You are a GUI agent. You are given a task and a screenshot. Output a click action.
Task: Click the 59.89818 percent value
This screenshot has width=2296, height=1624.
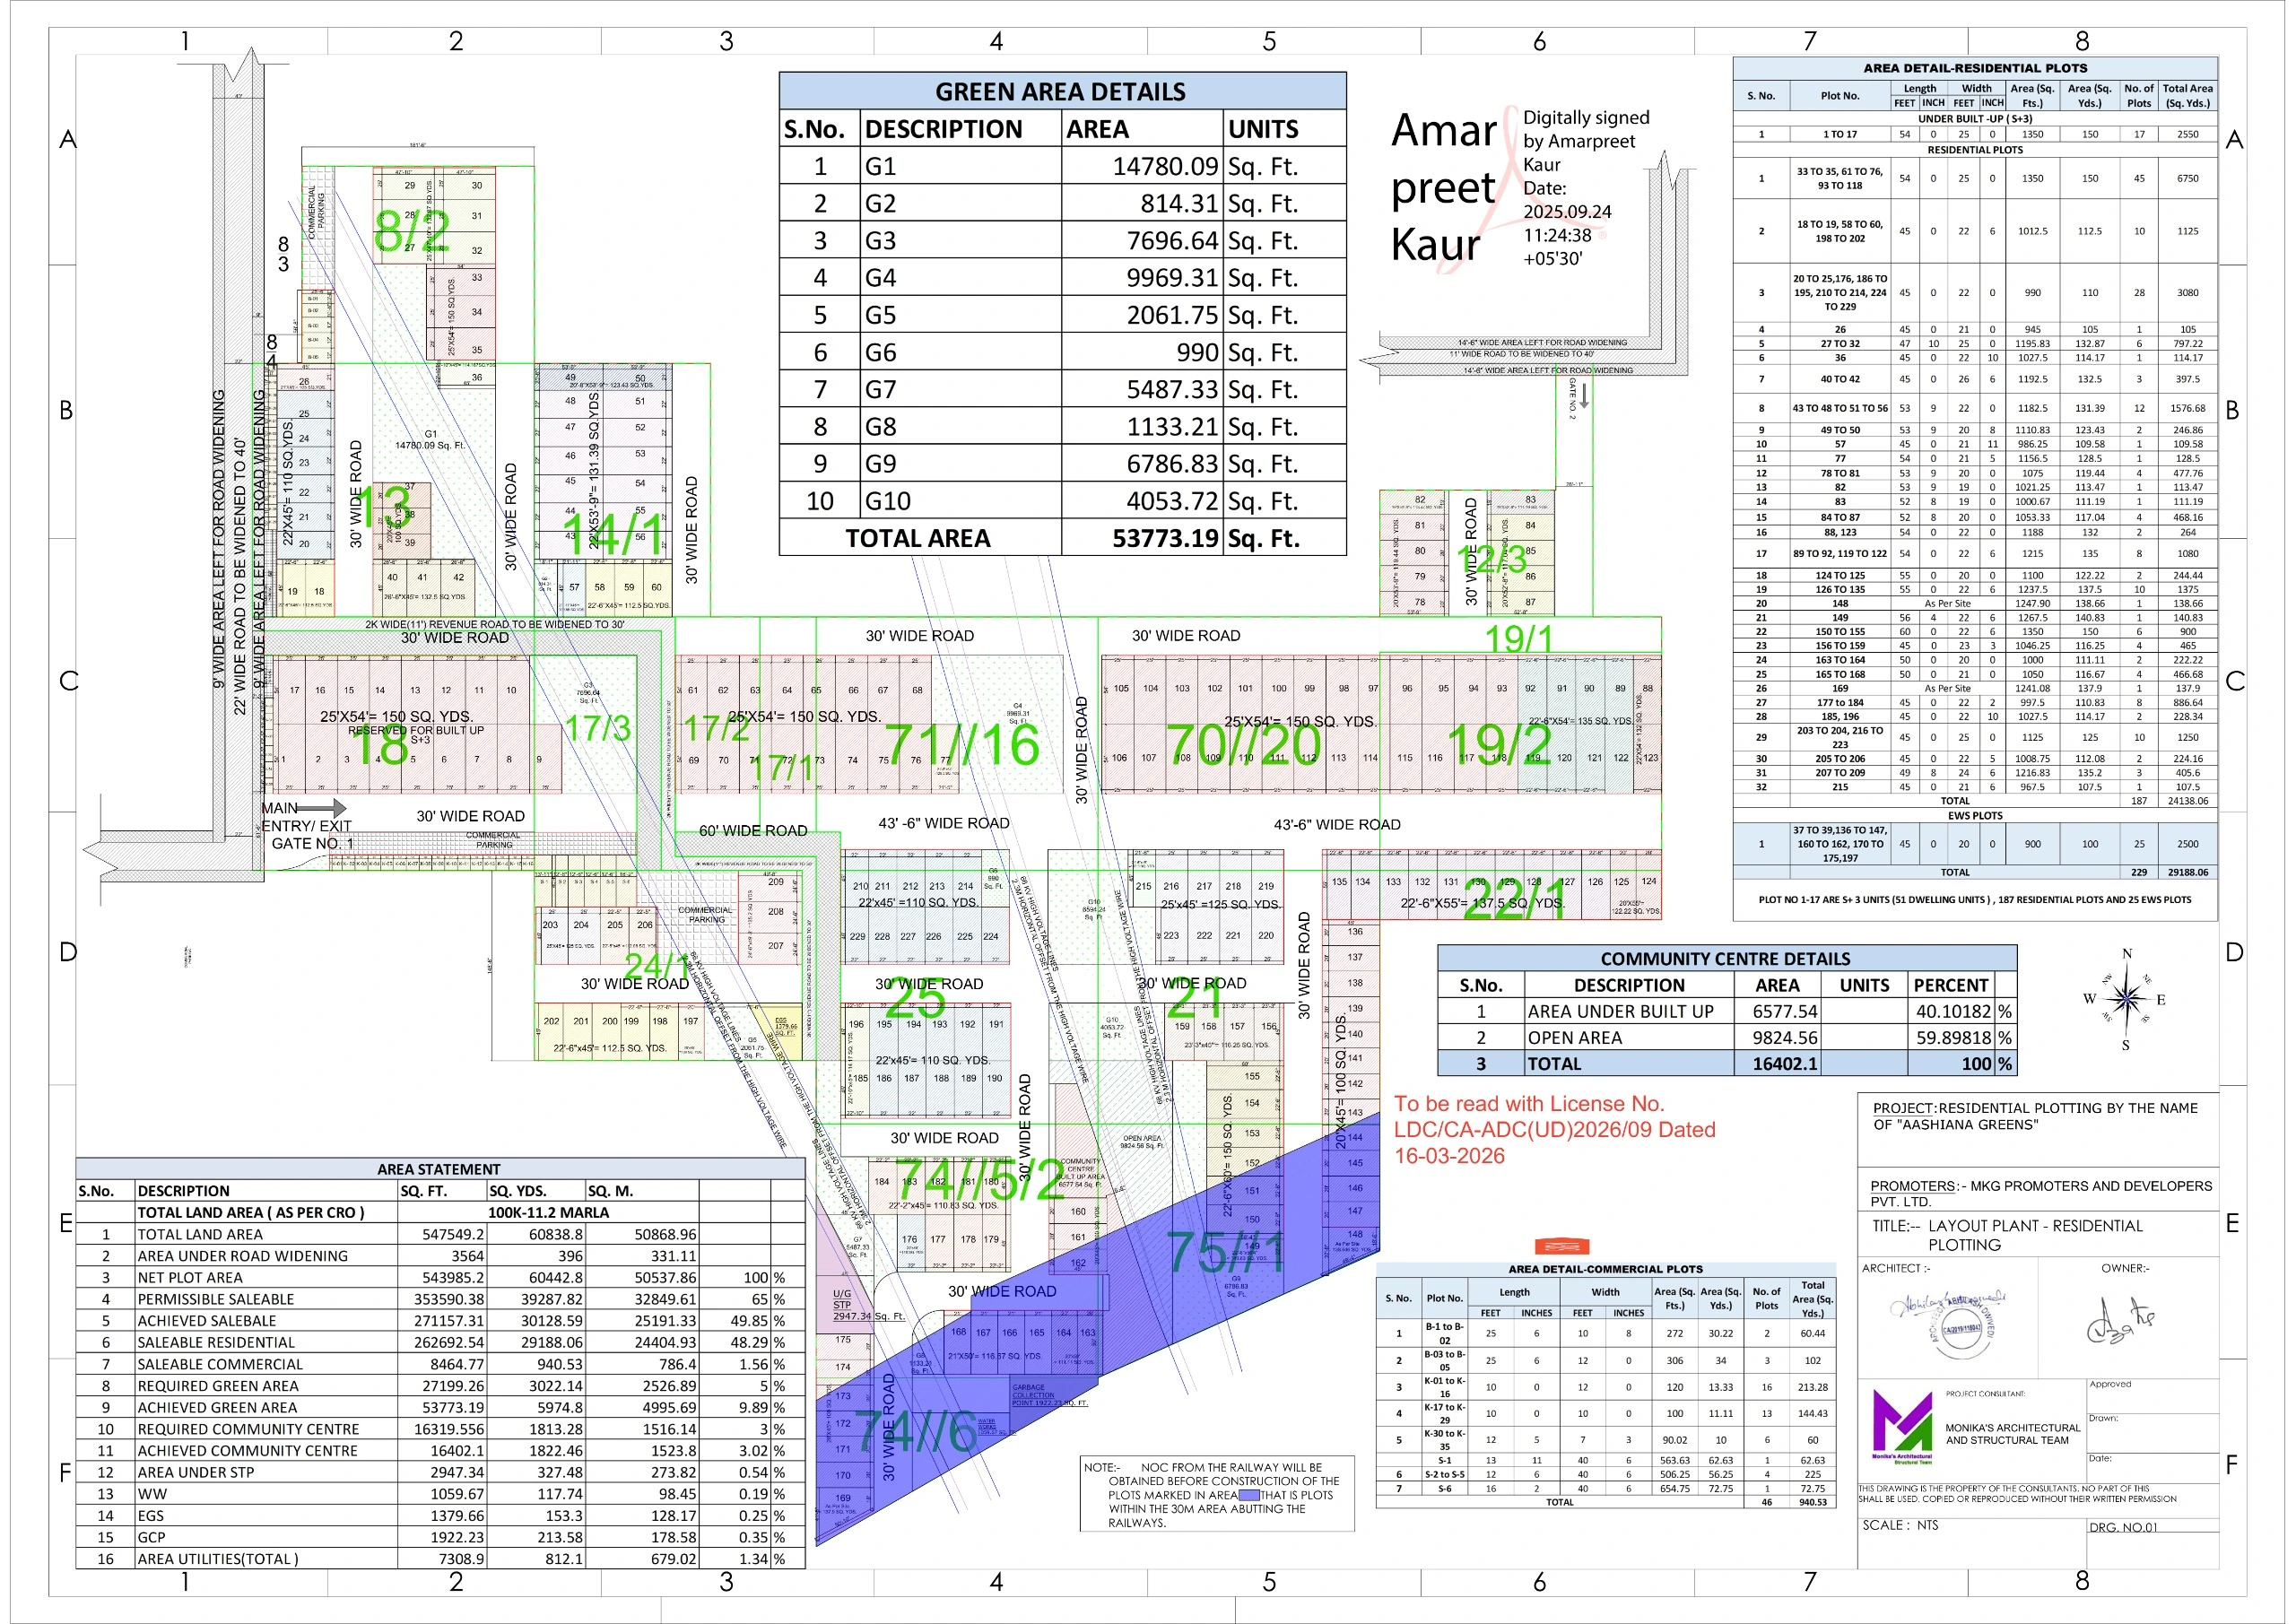(x=1952, y=1038)
